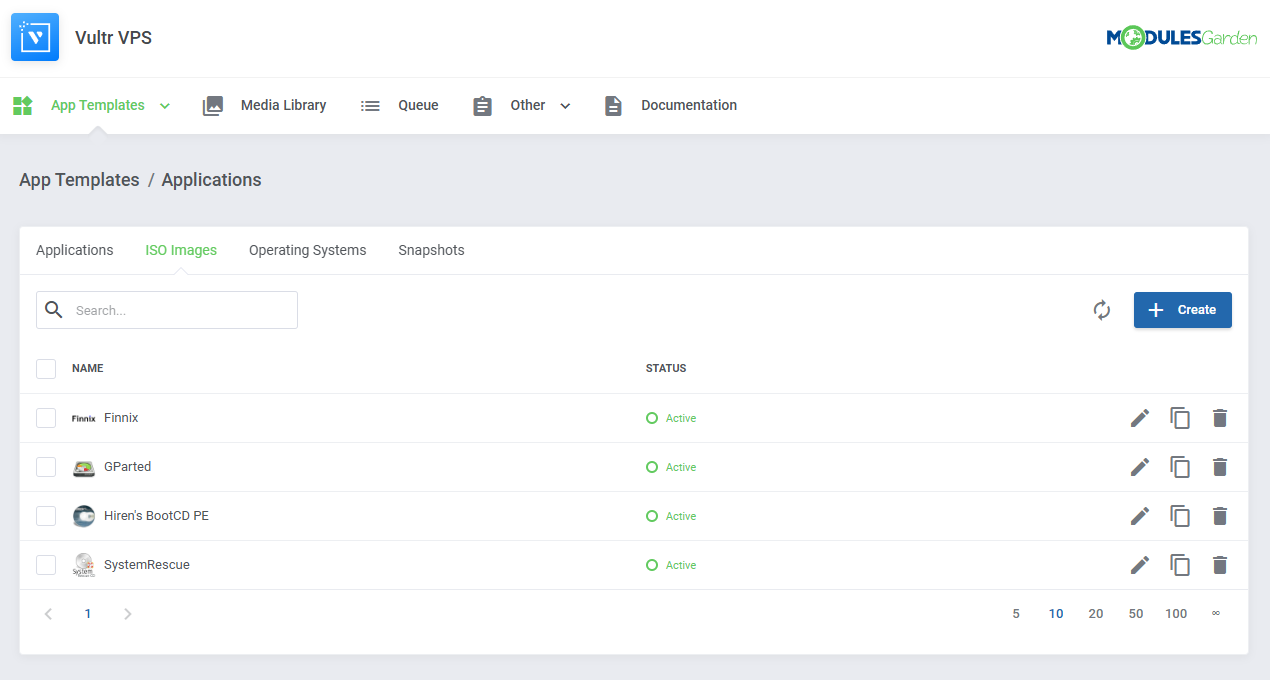The height and width of the screenshot is (680, 1270).
Task: Delete the SystemRescue ISO image
Action: [x=1220, y=565]
